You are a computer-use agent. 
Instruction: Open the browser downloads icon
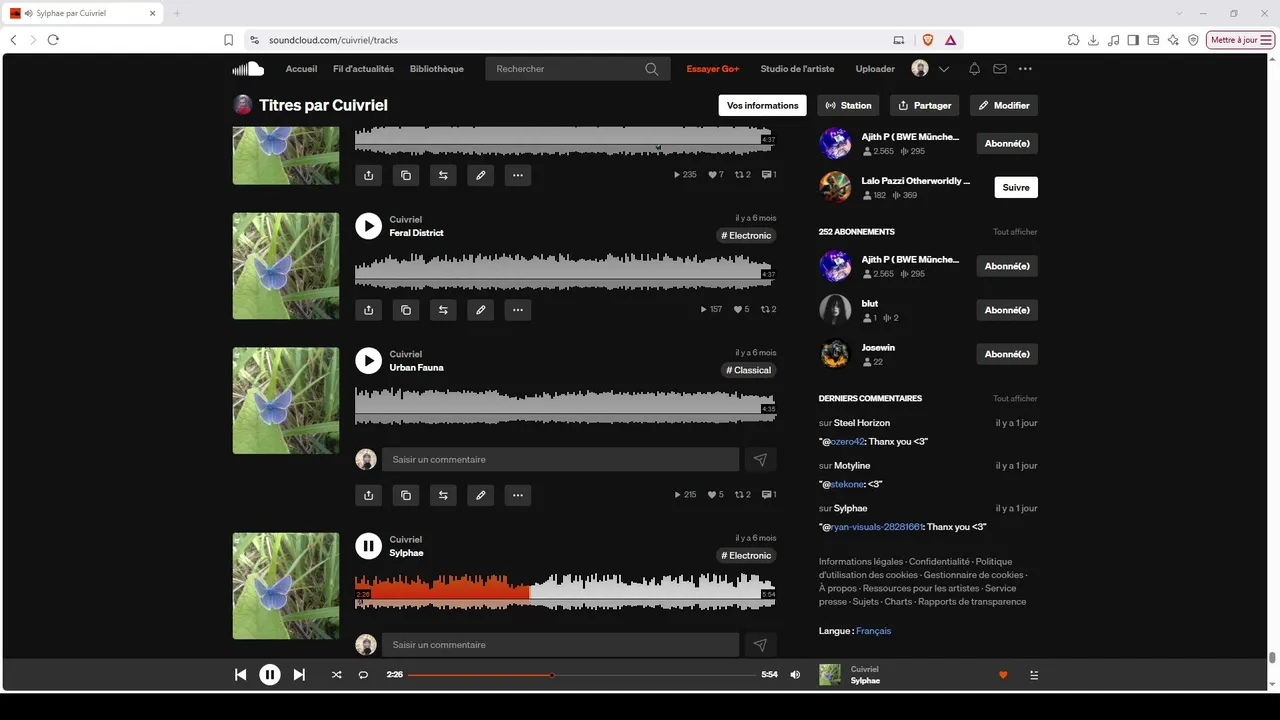1093,40
